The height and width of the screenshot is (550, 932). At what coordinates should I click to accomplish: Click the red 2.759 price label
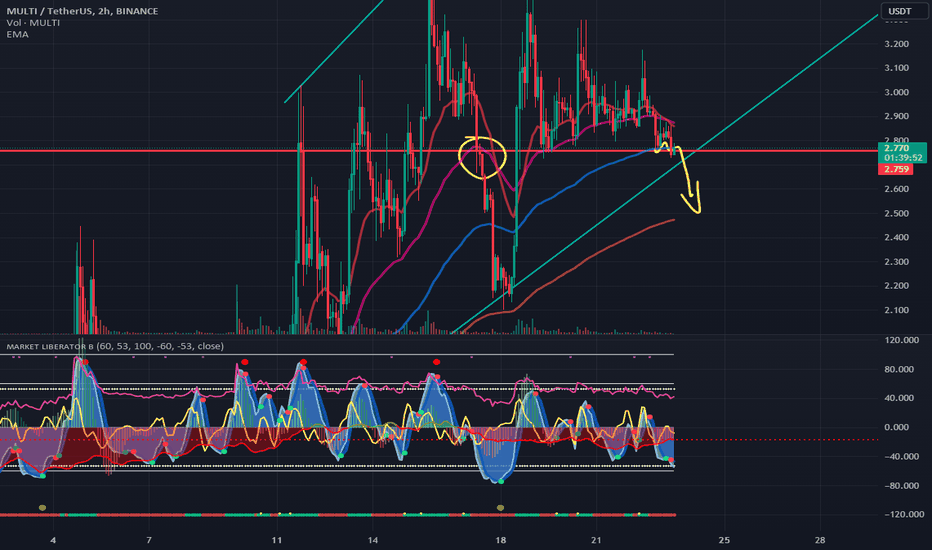(896, 169)
